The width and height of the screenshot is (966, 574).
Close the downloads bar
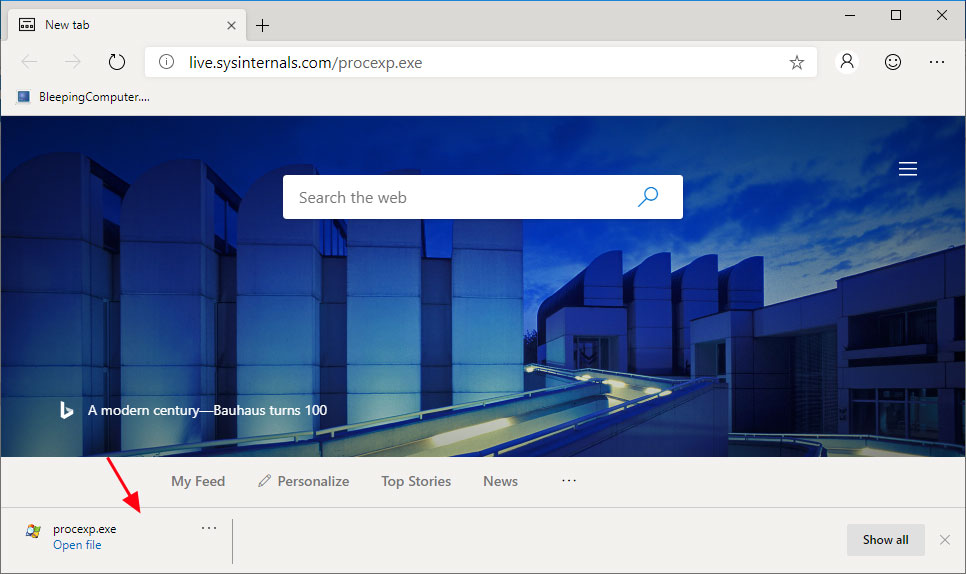tap(944, 540)
